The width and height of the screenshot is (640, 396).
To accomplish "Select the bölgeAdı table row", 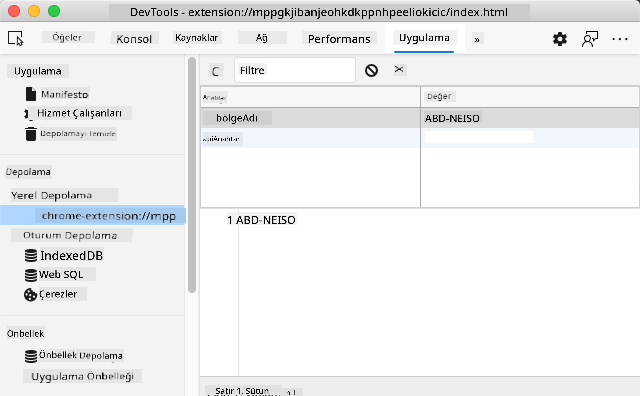I will tap(420, 118).
